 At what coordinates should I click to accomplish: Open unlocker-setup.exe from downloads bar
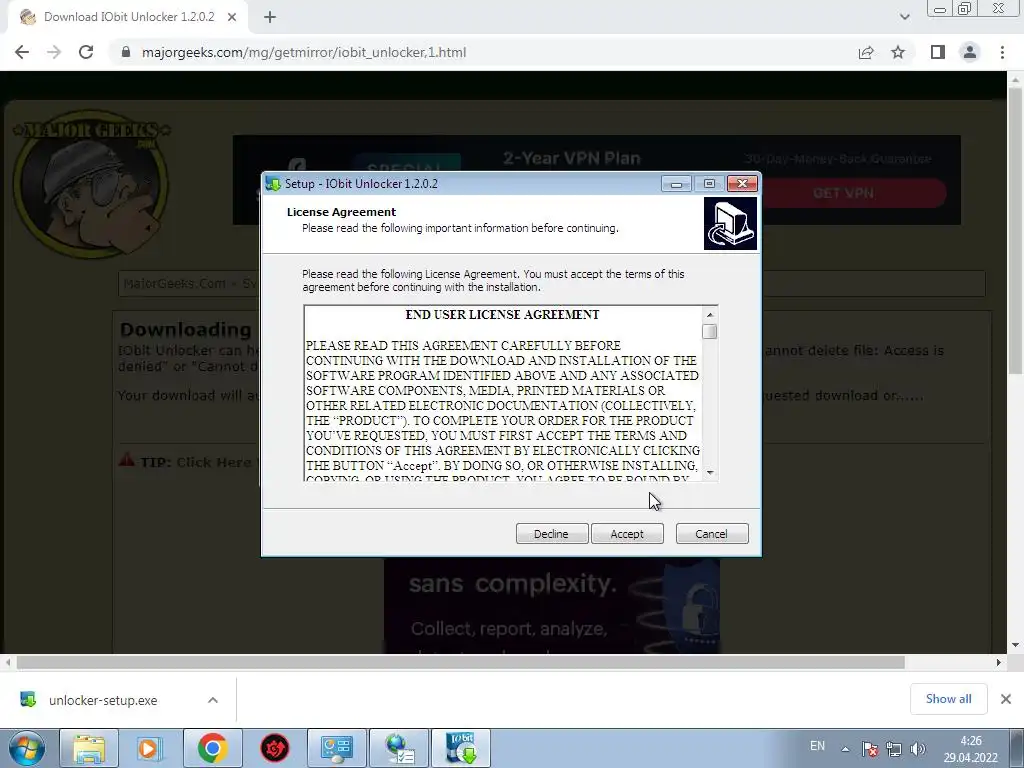(x=103, y=700)
